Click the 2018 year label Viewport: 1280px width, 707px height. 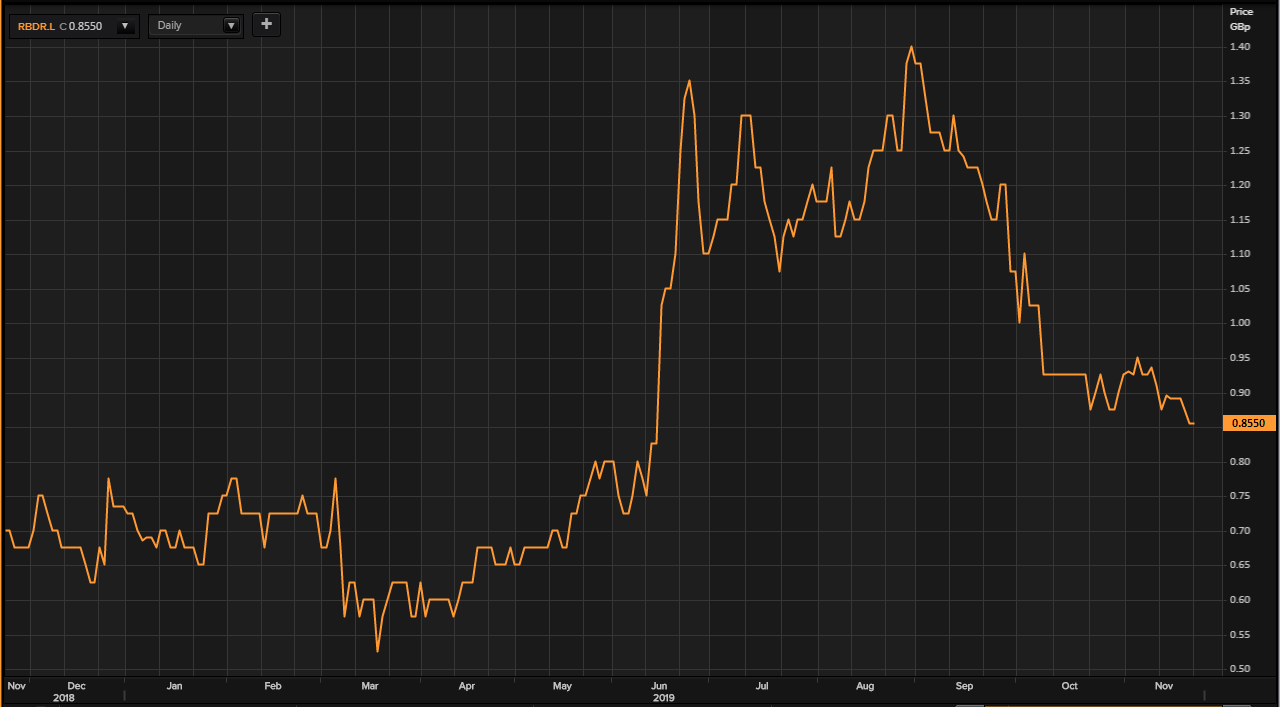tap(64, 697)
